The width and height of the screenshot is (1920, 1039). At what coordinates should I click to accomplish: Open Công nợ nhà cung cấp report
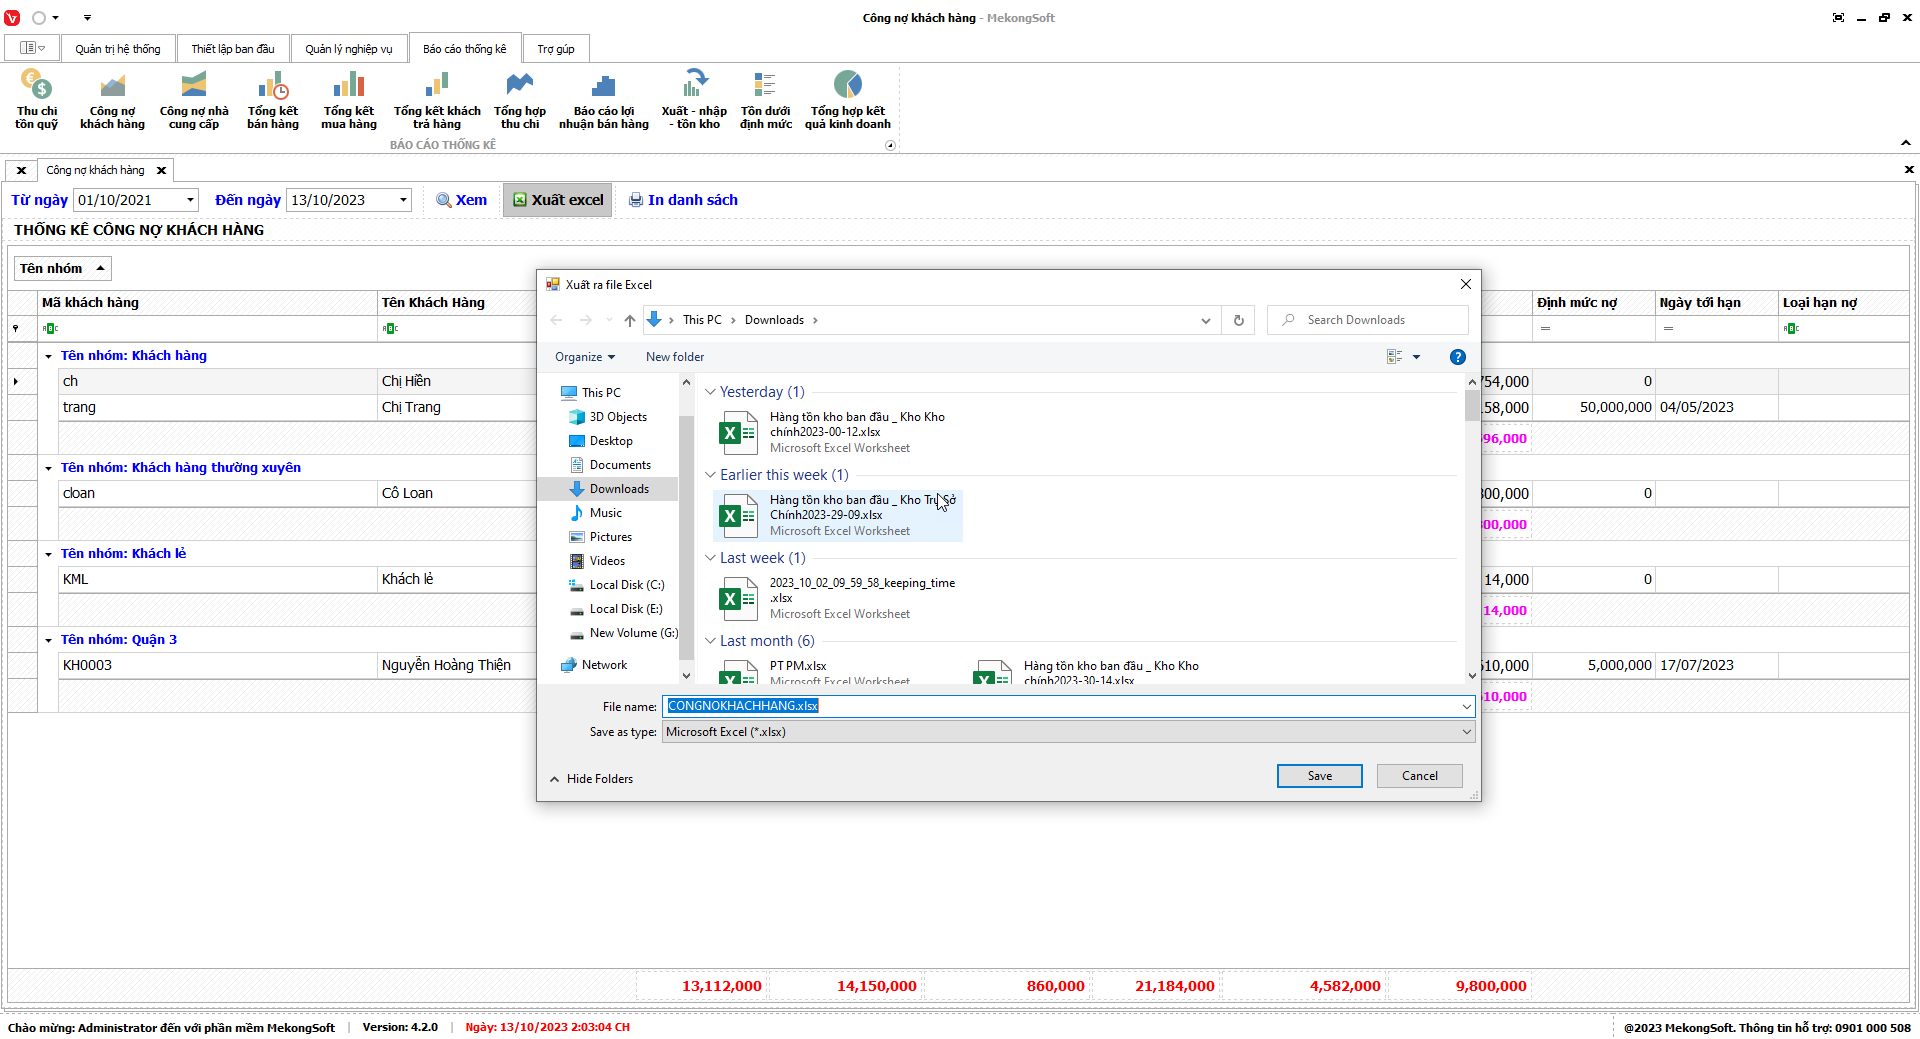point(194,100)
